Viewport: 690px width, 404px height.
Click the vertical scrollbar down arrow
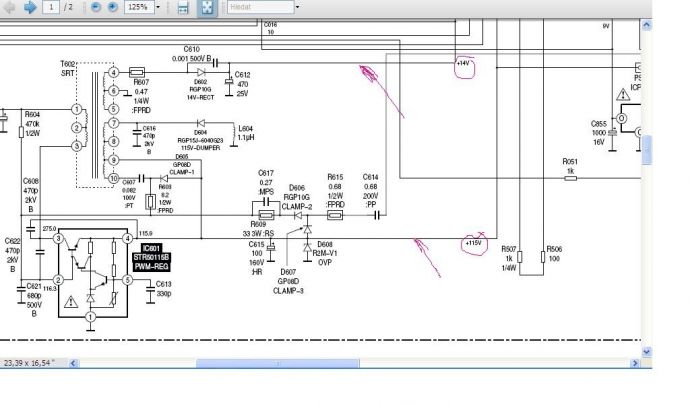pyautogui.click(x=646, y=351)
